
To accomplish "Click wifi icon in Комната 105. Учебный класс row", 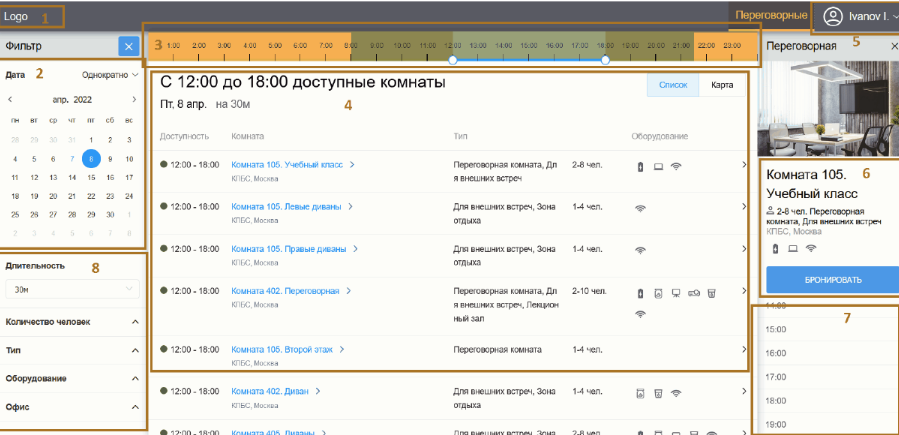I will tap(676, 166).
